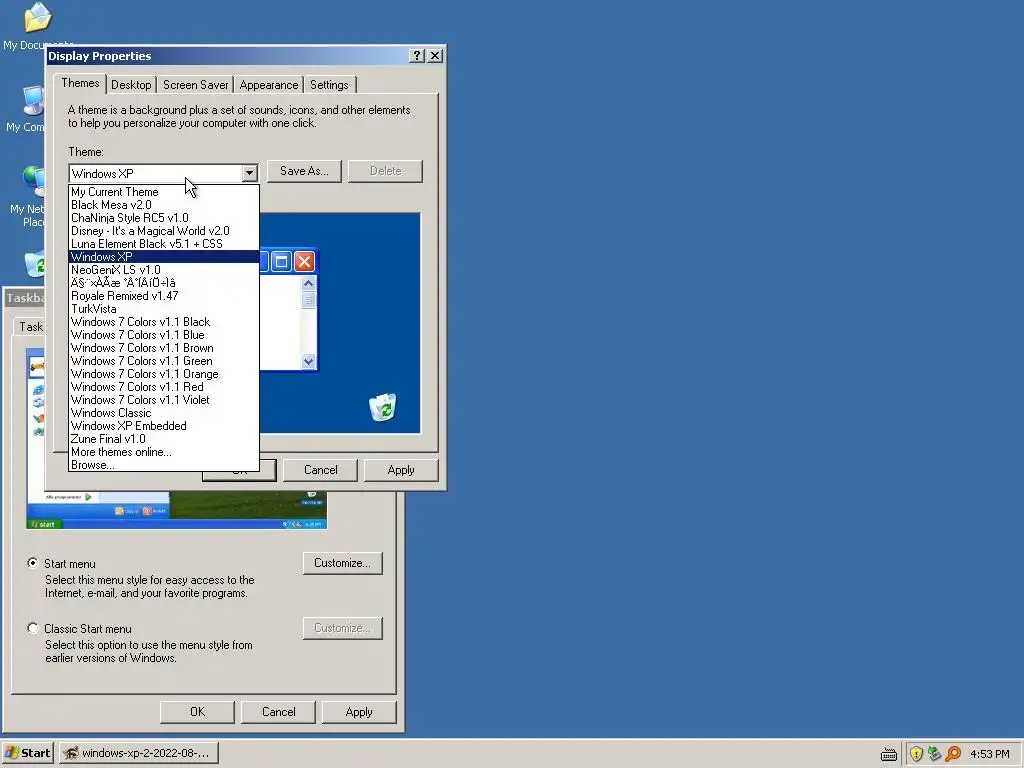Select Black Mesa v2.0 theme

[x=164, y=205]
